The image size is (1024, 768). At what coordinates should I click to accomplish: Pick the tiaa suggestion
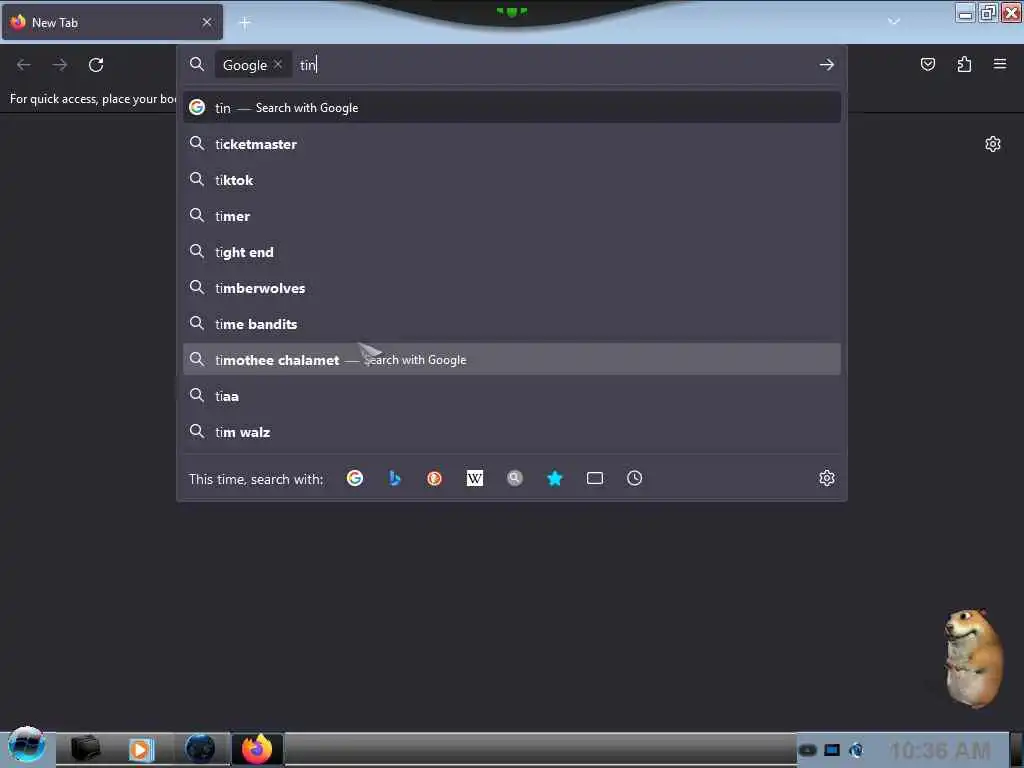pos(511,396)
